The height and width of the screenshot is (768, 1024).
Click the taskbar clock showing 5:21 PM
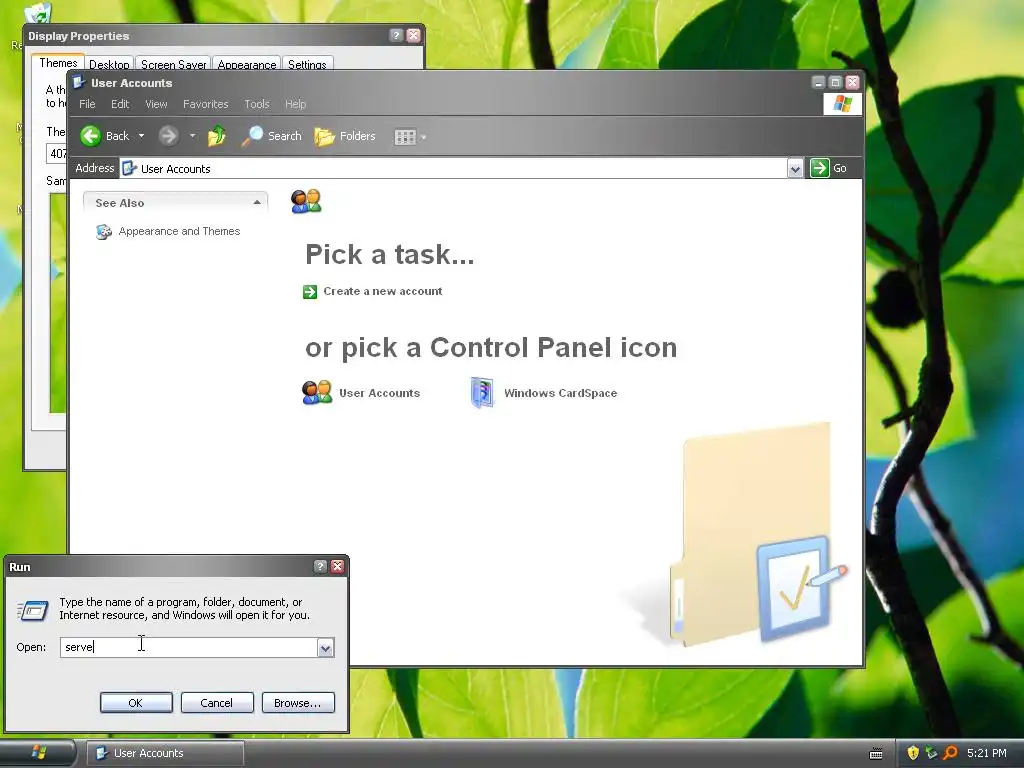(x=986, y=753)
